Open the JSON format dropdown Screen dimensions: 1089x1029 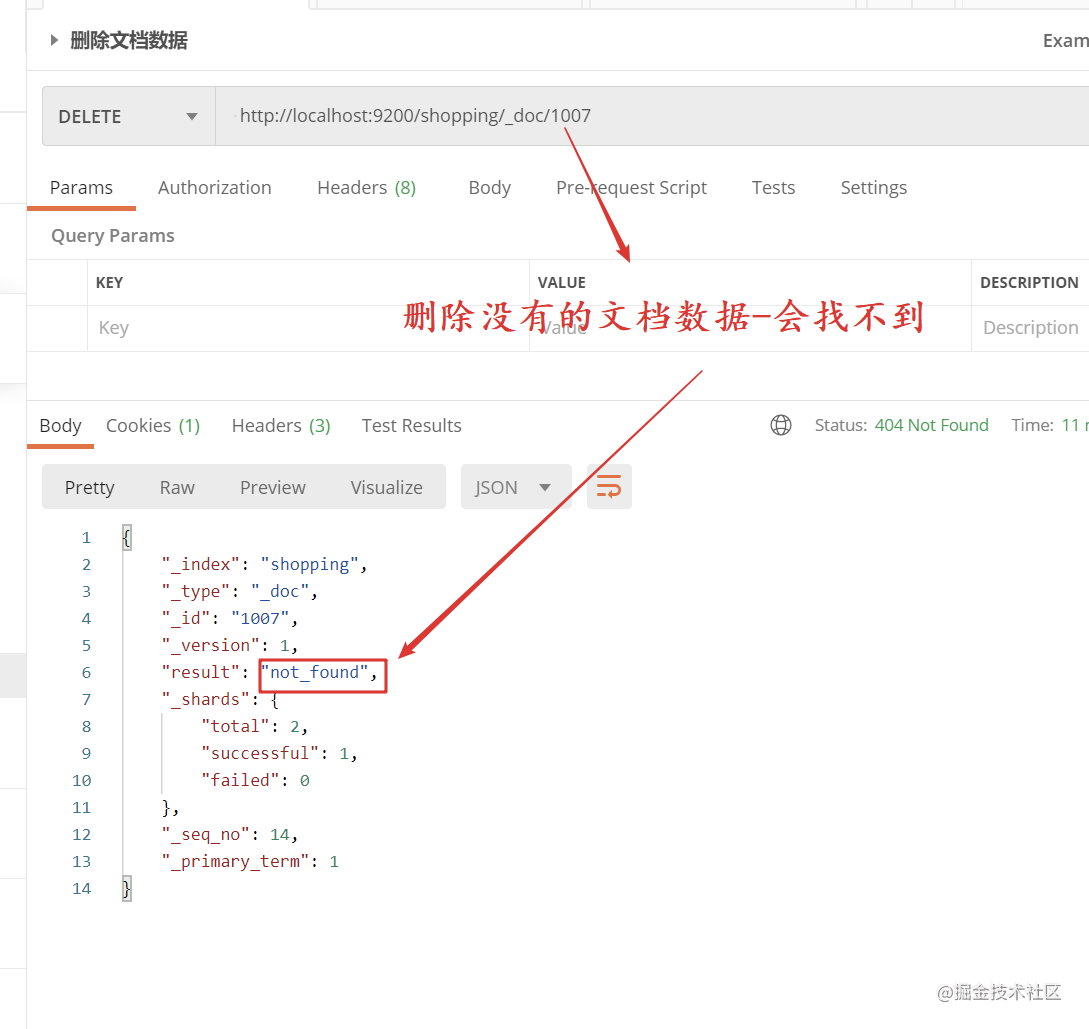click(516, 487)
